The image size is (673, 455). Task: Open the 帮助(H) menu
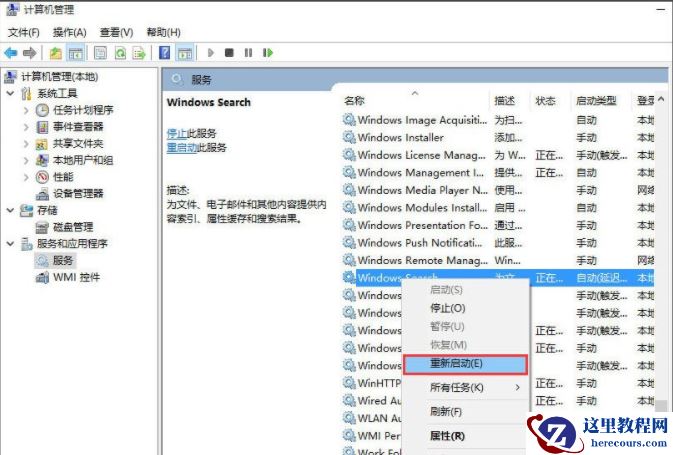tap(163, 32)
